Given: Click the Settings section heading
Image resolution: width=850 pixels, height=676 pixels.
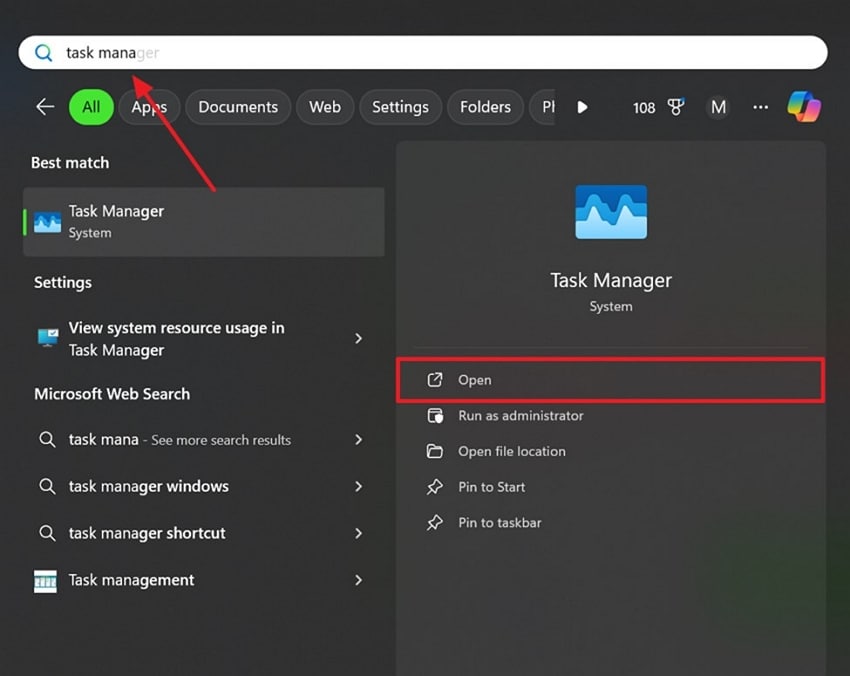Looking at the screenshot, I should point(63,282).
